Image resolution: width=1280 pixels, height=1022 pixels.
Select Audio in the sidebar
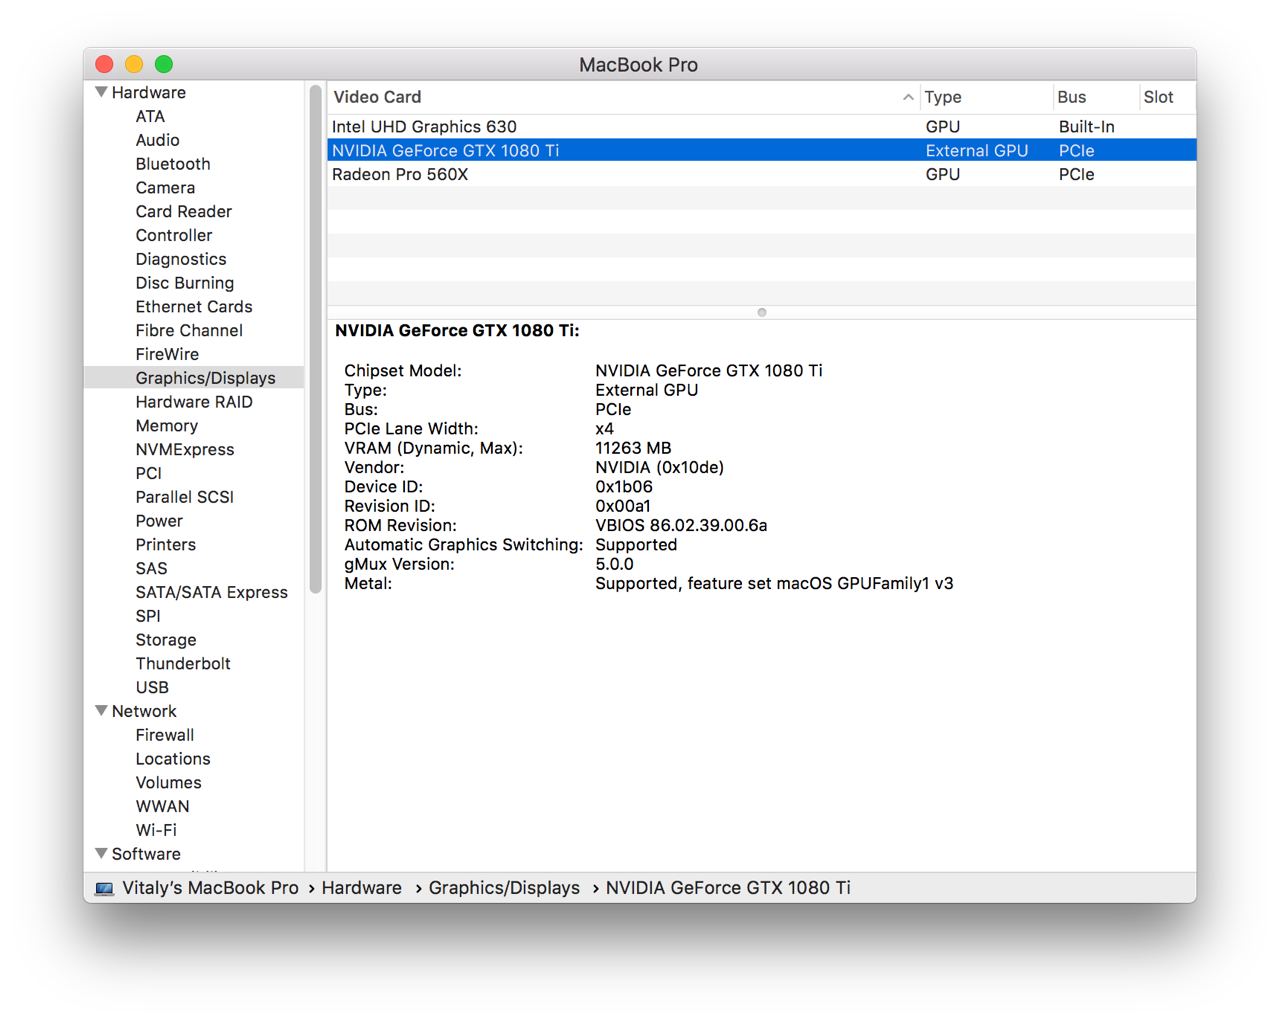(x=157, y=140)
